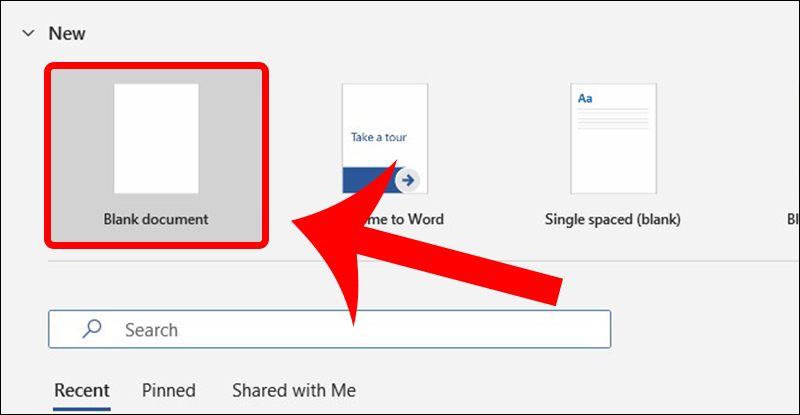This screenshot has height=415, width=800.
Task: Collapse the New section chevron
Action: click(27, 33)
